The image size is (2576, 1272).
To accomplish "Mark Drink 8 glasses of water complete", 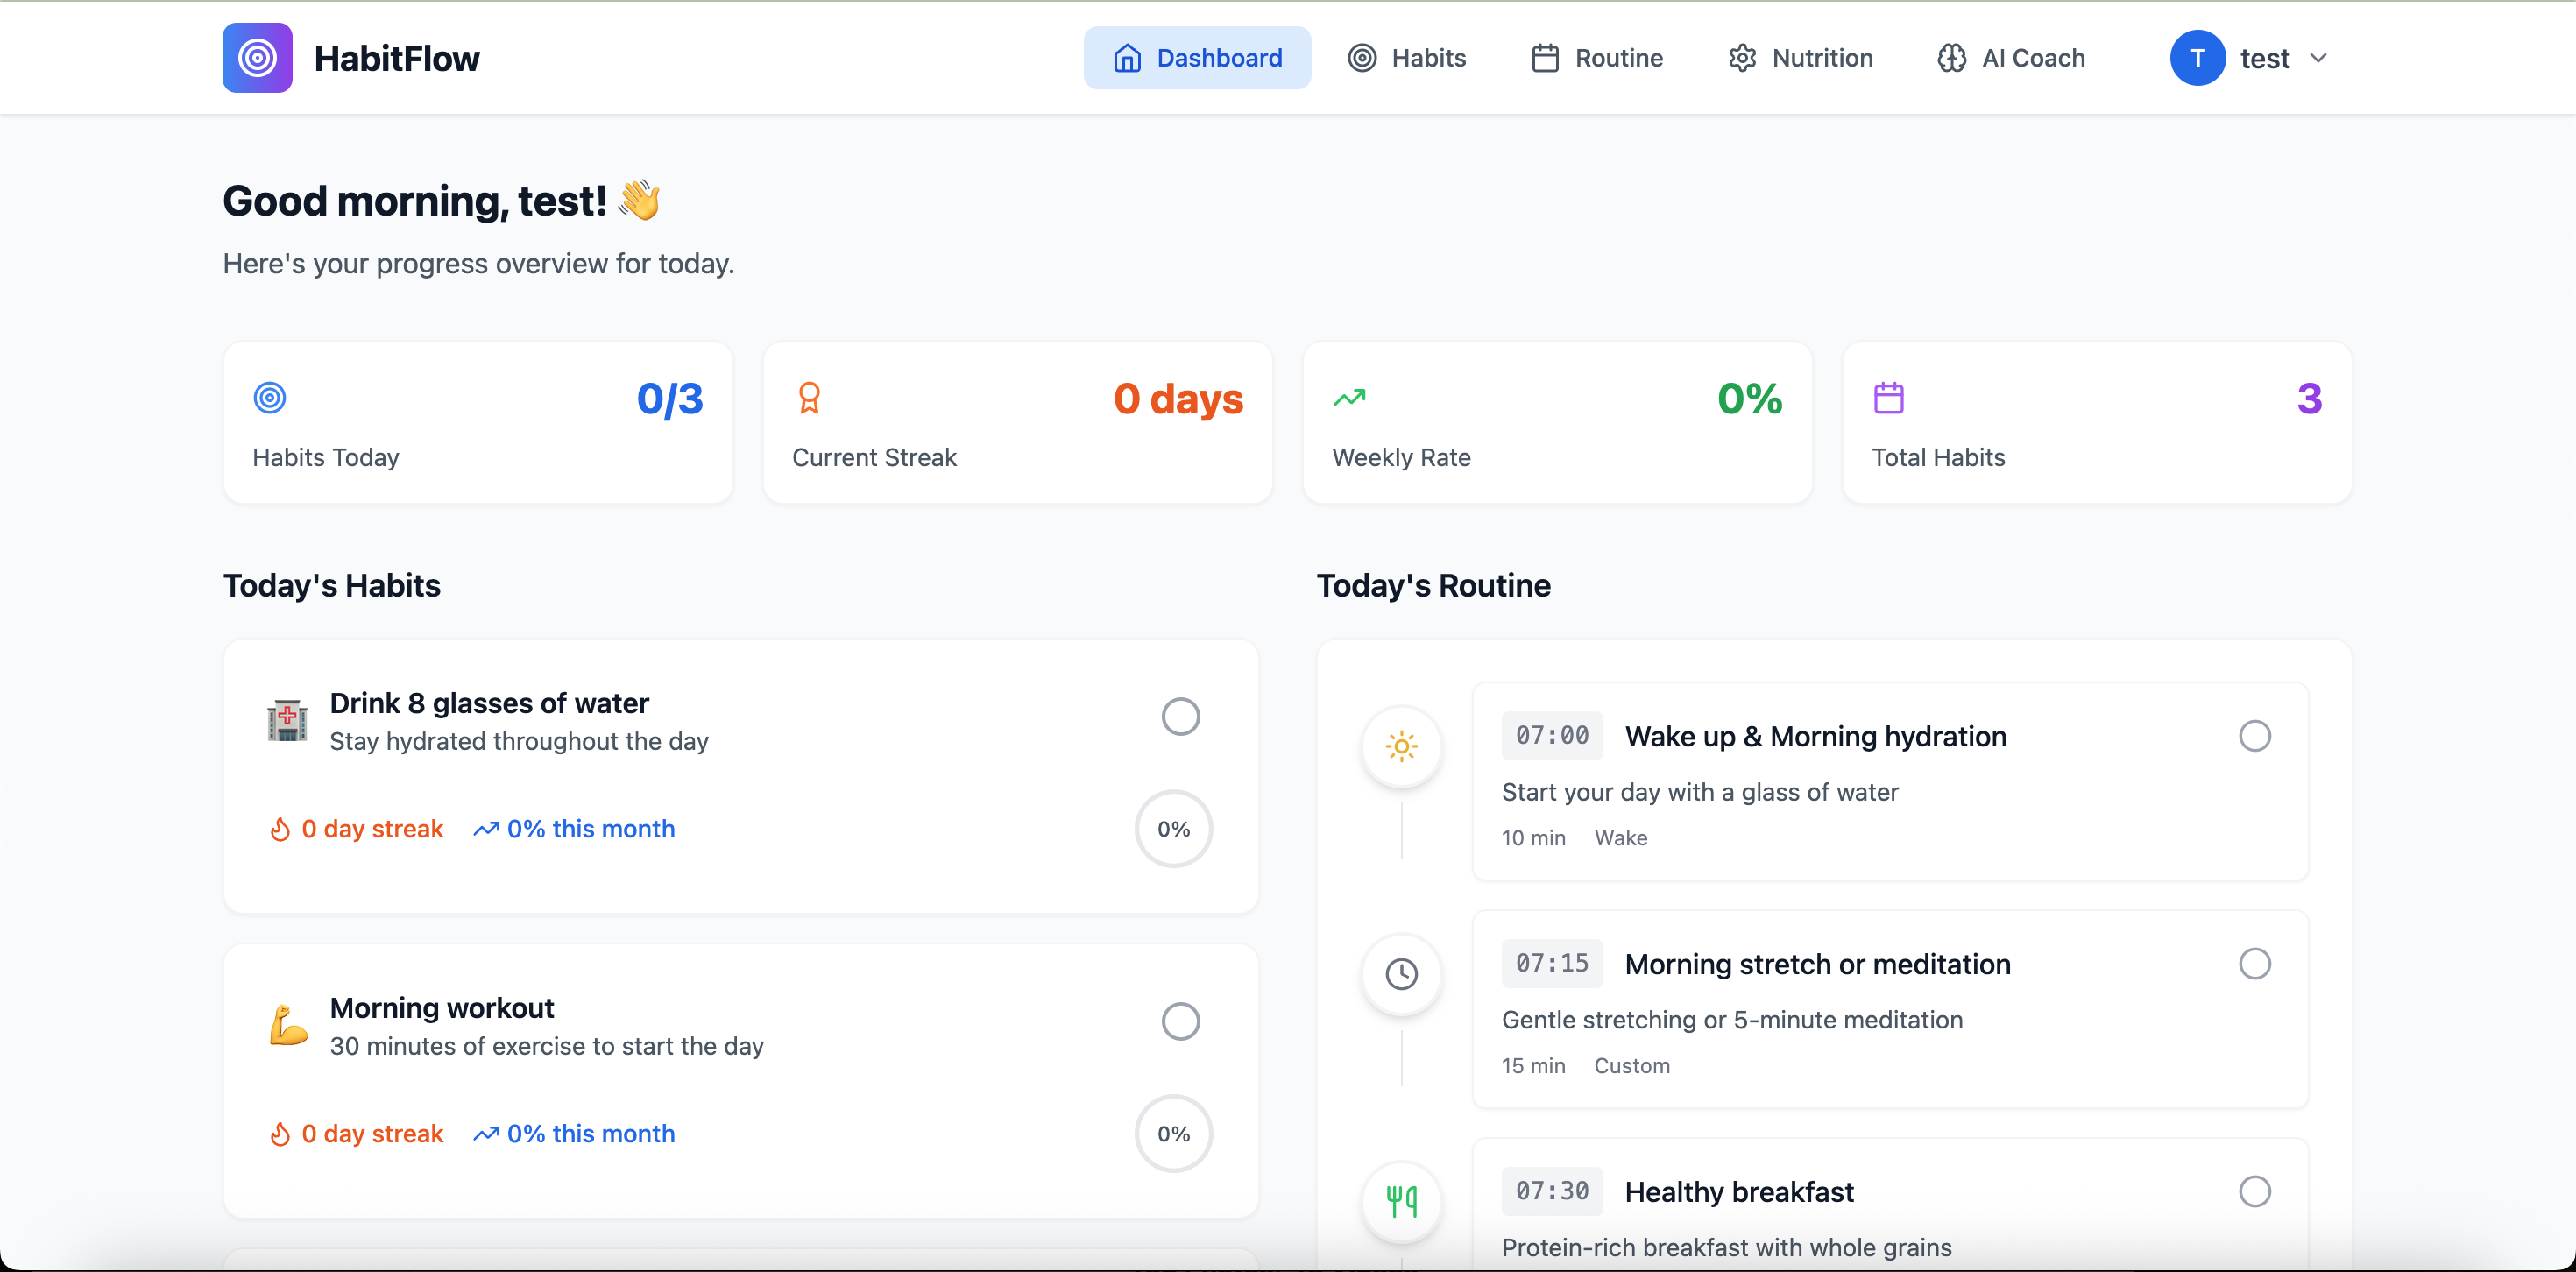I will tap(1180, 717).
